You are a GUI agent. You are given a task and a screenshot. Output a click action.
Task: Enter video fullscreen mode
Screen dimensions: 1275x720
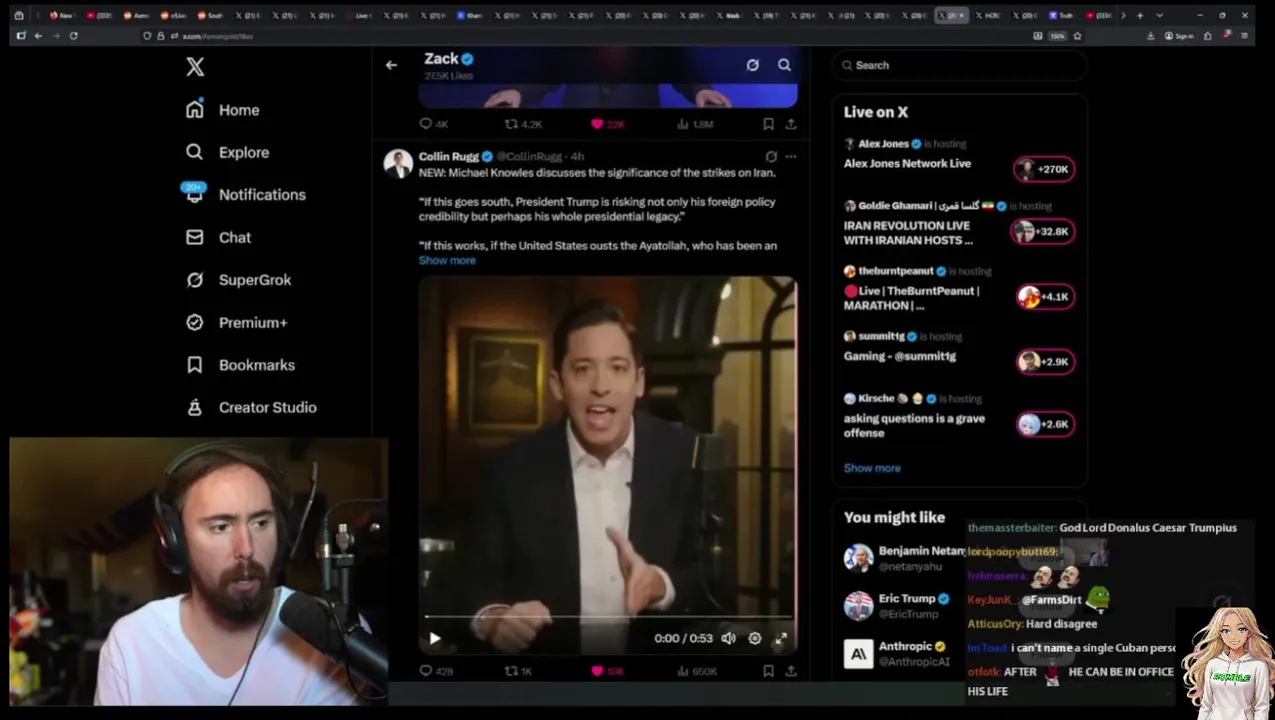[781, 638]
